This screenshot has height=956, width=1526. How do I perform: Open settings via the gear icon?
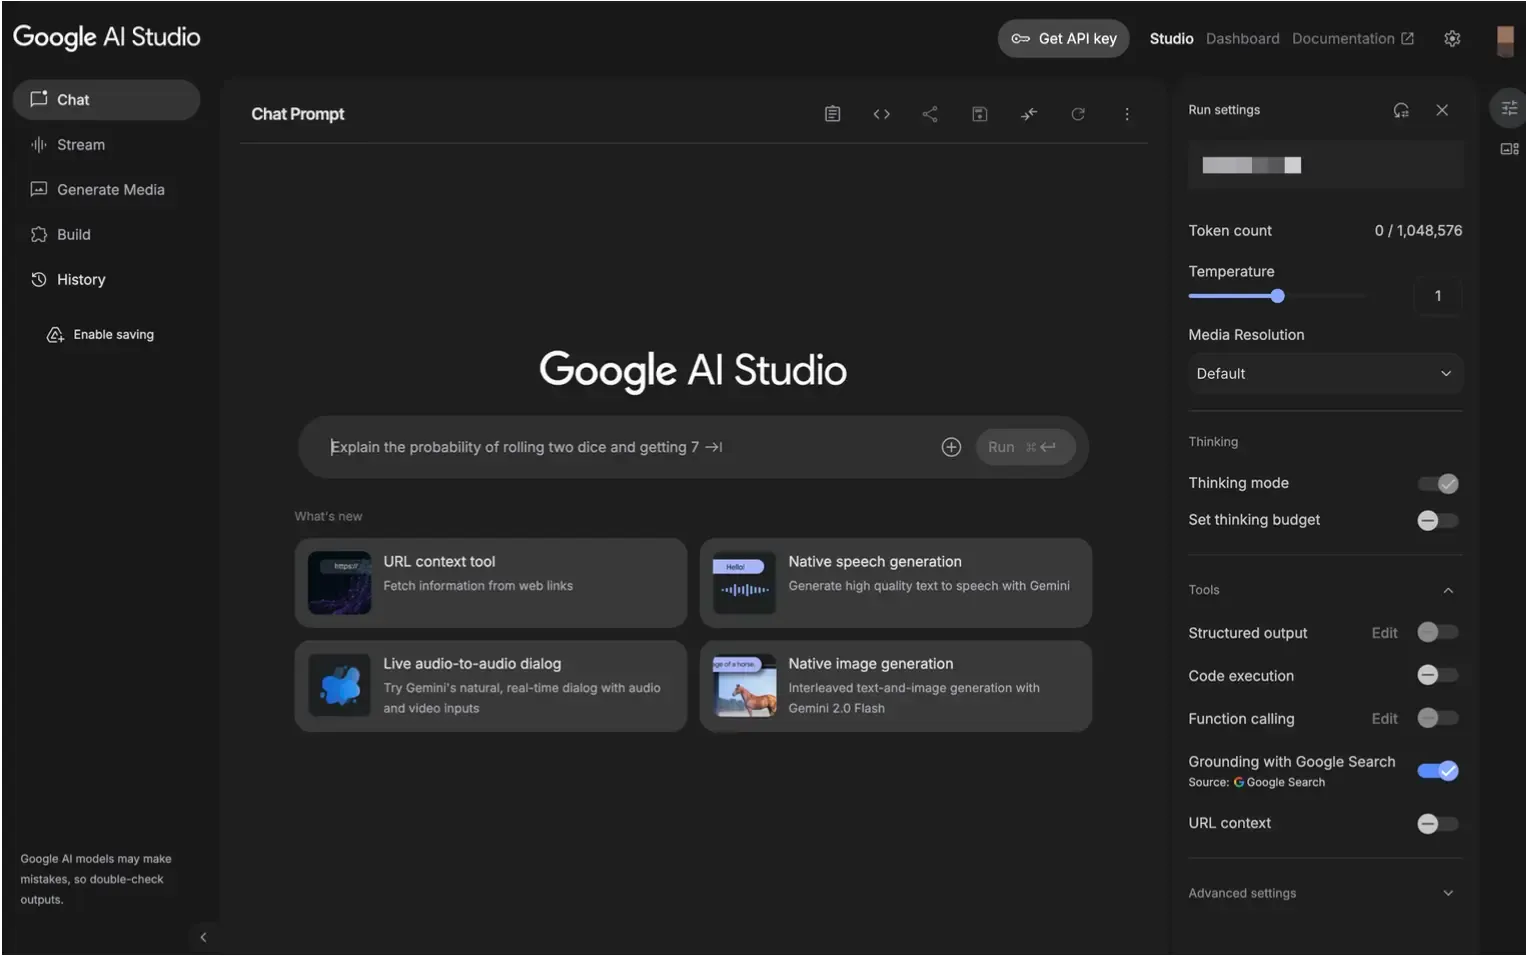(x=1452, y=38)
